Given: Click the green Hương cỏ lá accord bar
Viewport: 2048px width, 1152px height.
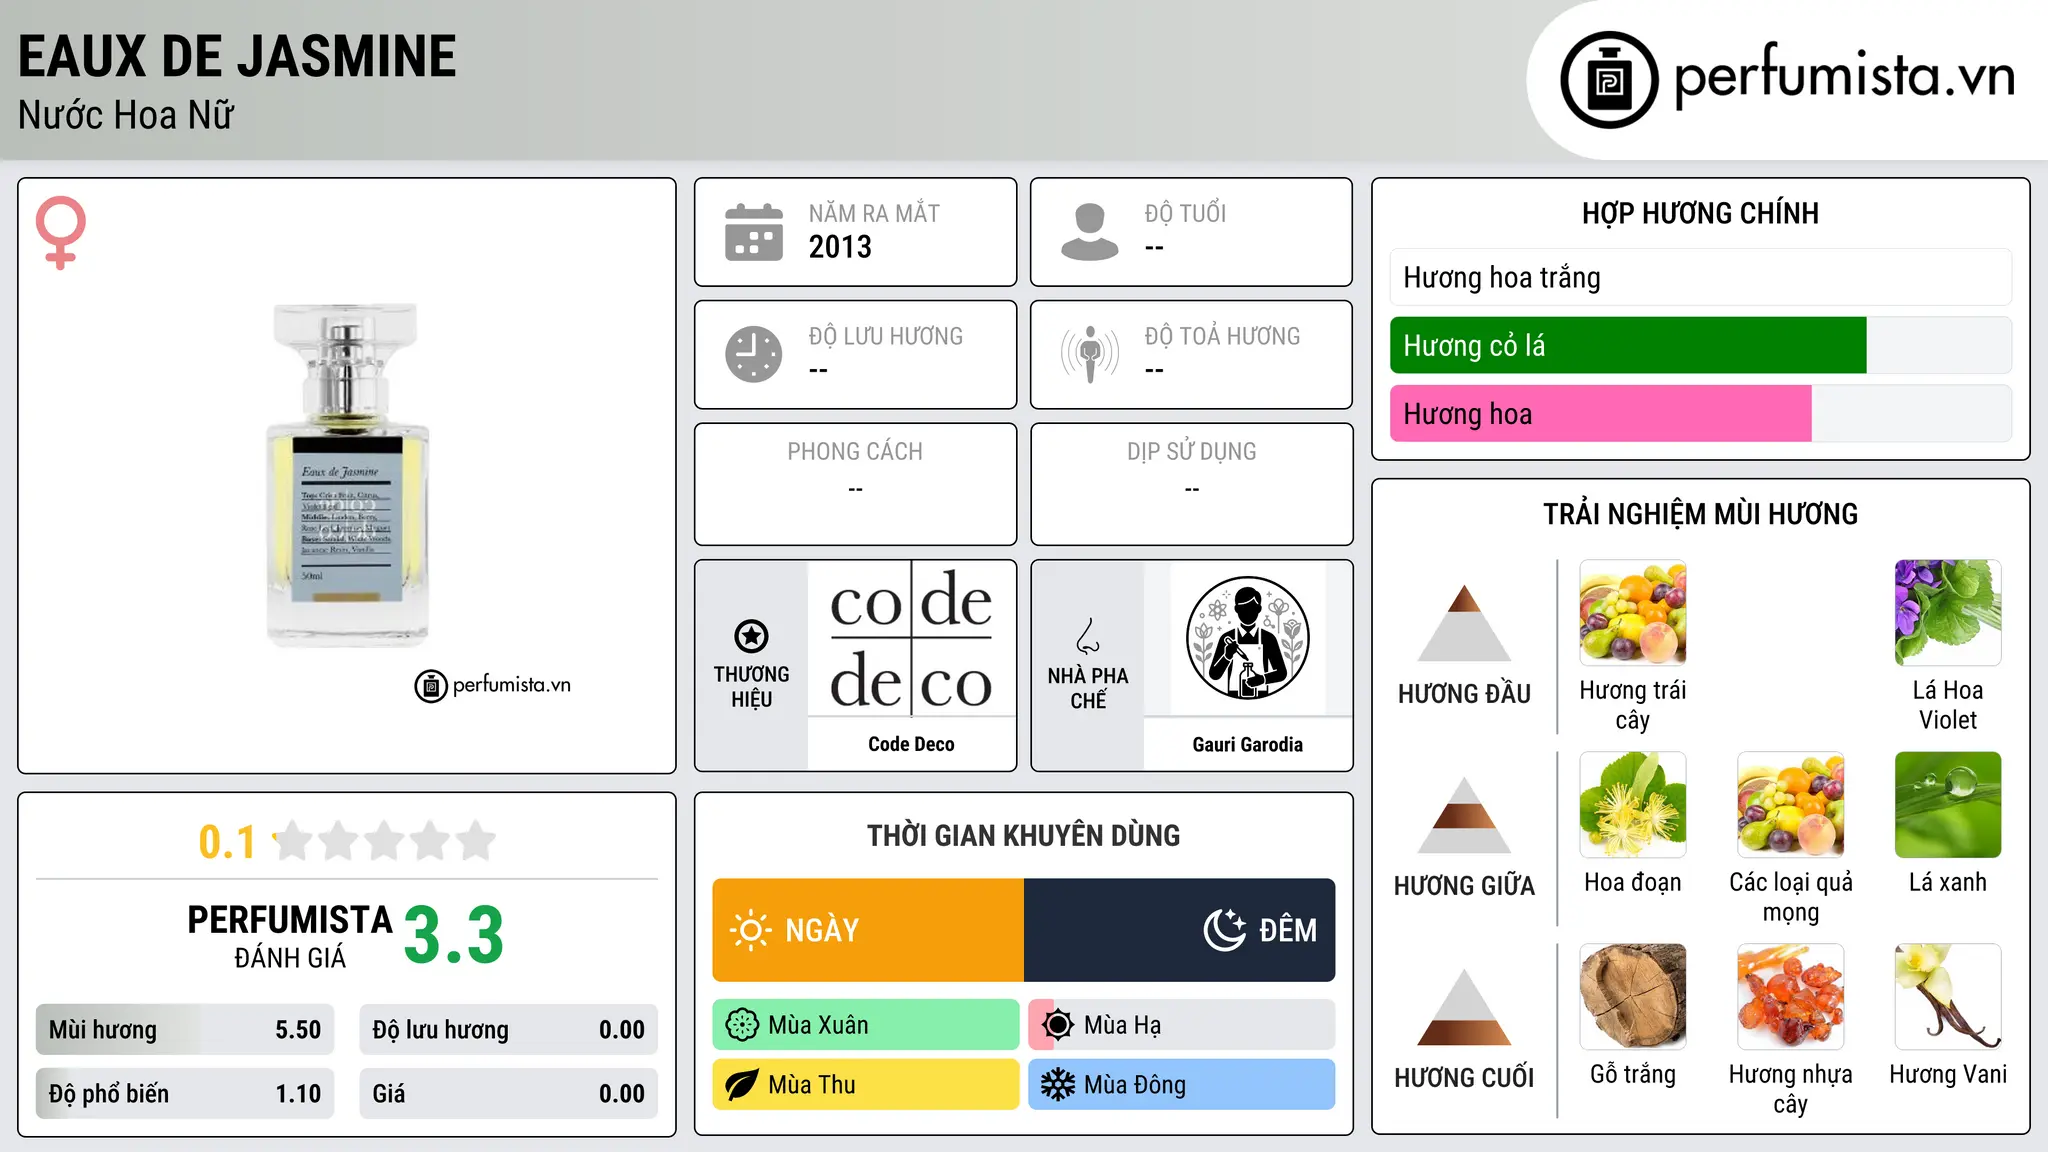Looking at the screenshot, I should 1628,345.
